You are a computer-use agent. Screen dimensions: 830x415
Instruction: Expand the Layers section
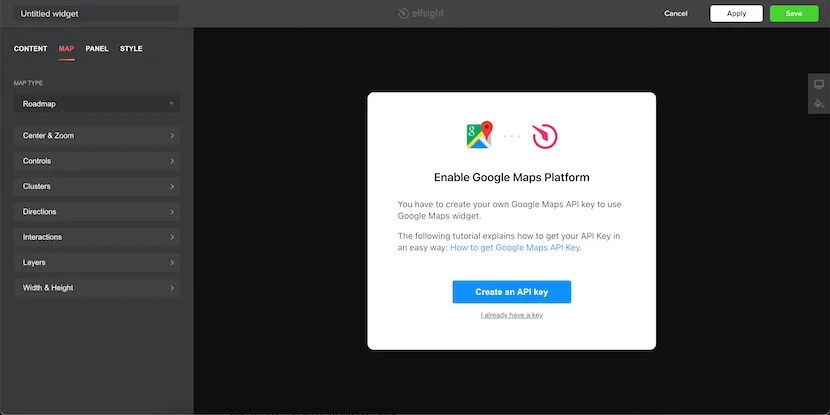(x=97, y=263)
